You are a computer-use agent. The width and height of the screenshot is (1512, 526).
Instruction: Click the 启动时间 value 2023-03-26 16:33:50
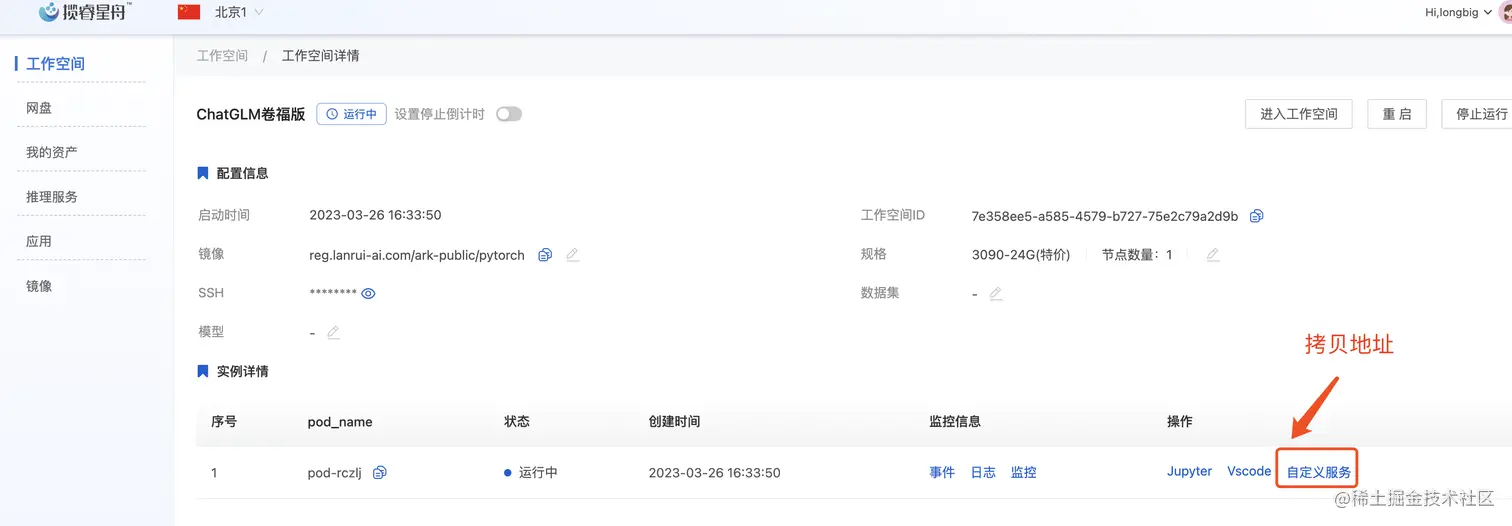pyautogui.click(x=375, y=215)
